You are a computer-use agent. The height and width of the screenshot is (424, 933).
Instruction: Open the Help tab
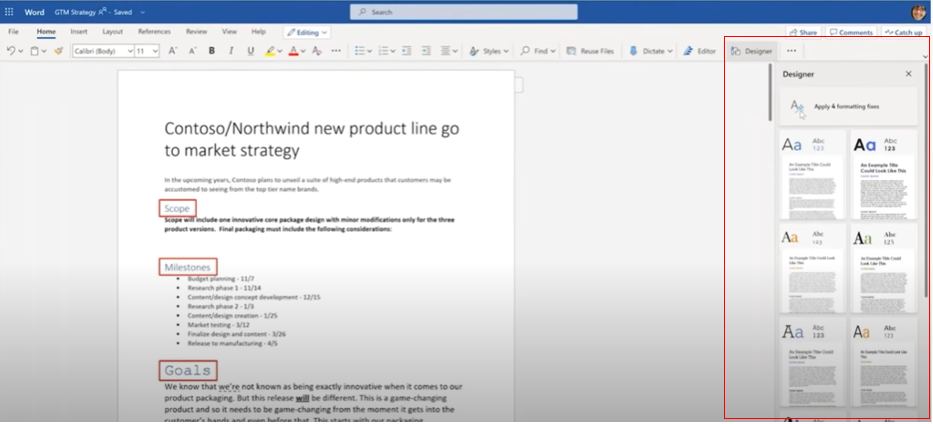click(x=258, y=32)
